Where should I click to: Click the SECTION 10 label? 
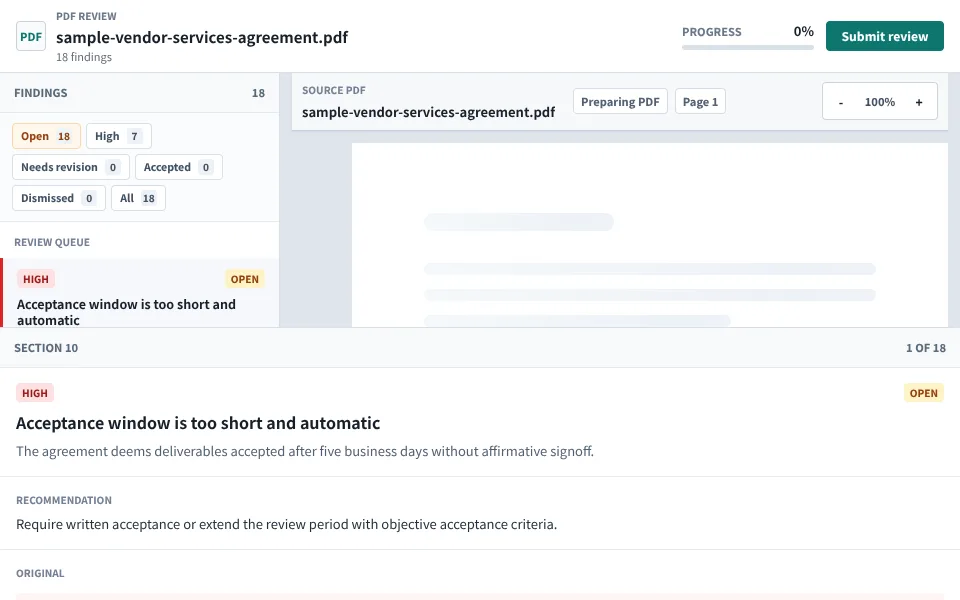click(46, 348)
